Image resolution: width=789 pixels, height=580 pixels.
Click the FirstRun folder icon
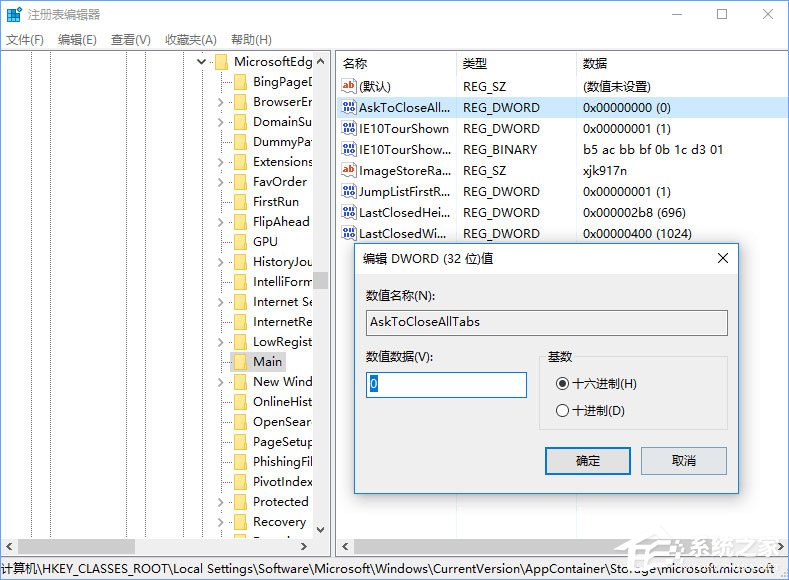coord(241,202)
